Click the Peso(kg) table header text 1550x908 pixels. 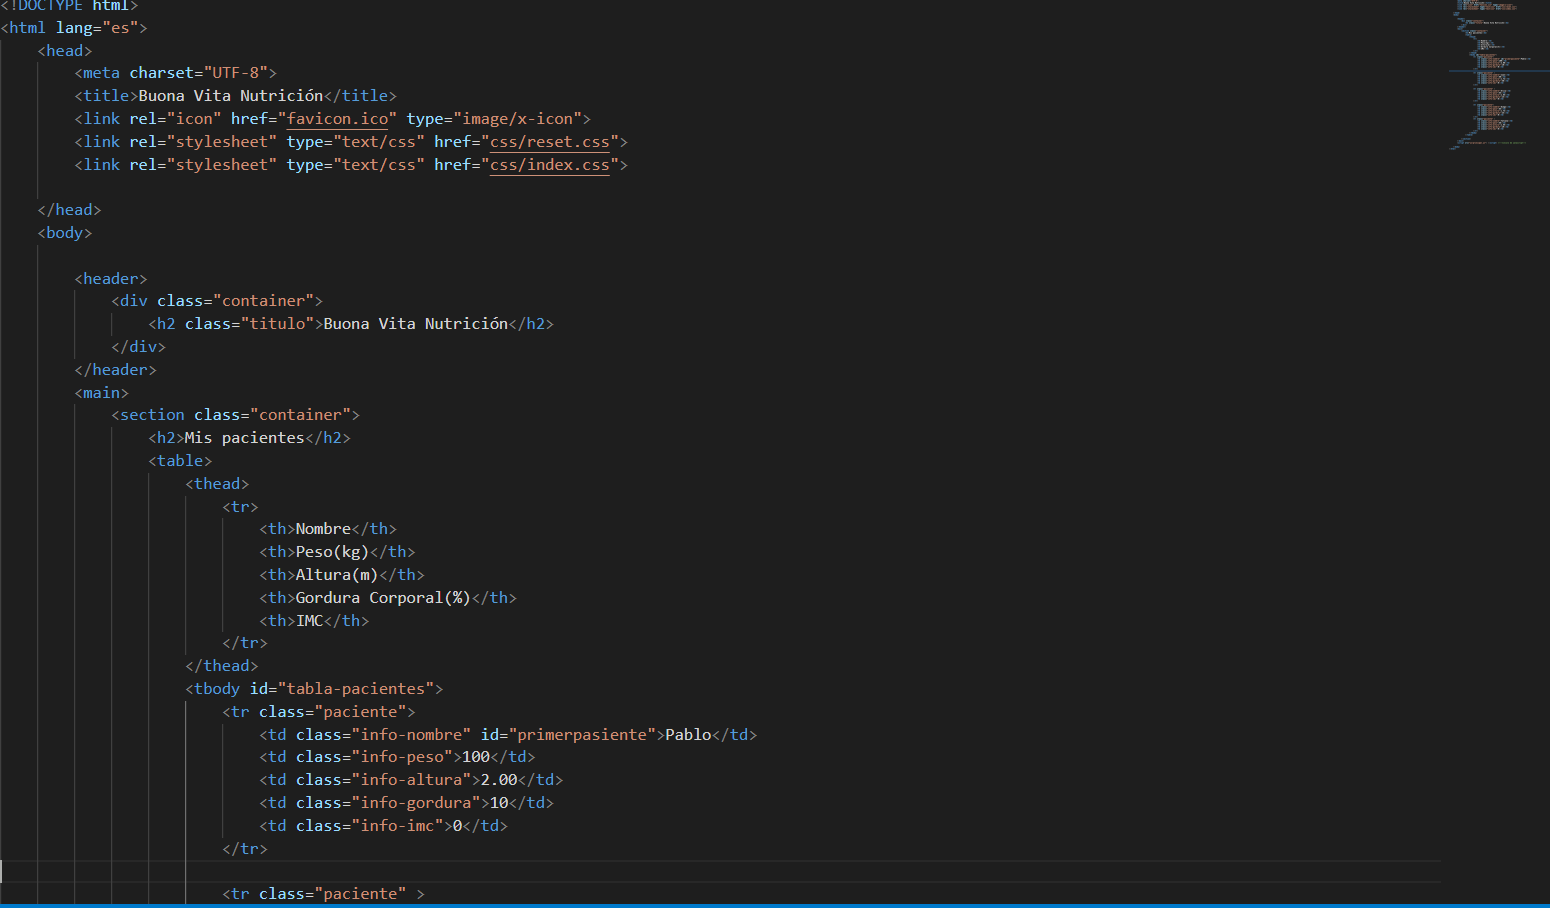click(332, 552)
